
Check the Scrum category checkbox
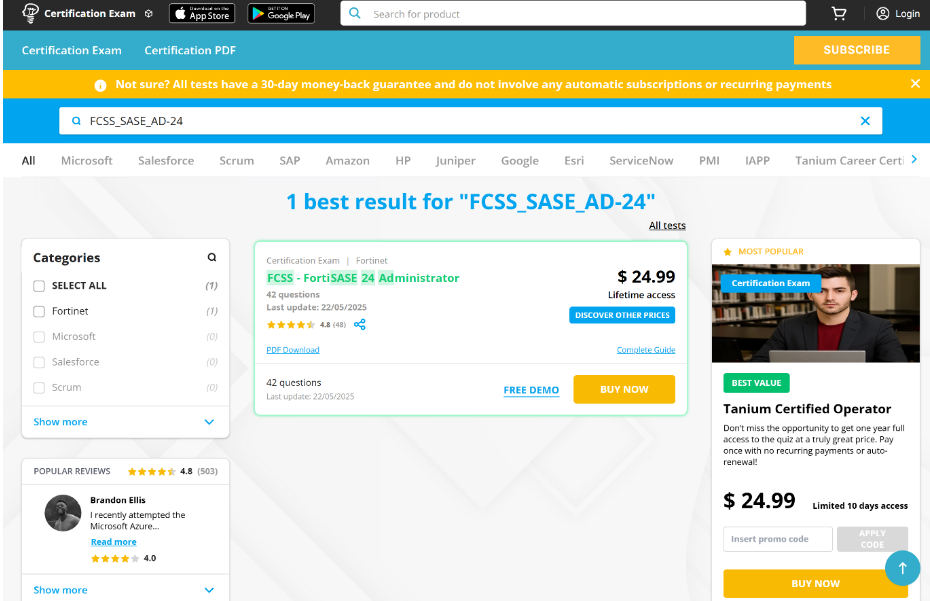[x=39, y=388]
